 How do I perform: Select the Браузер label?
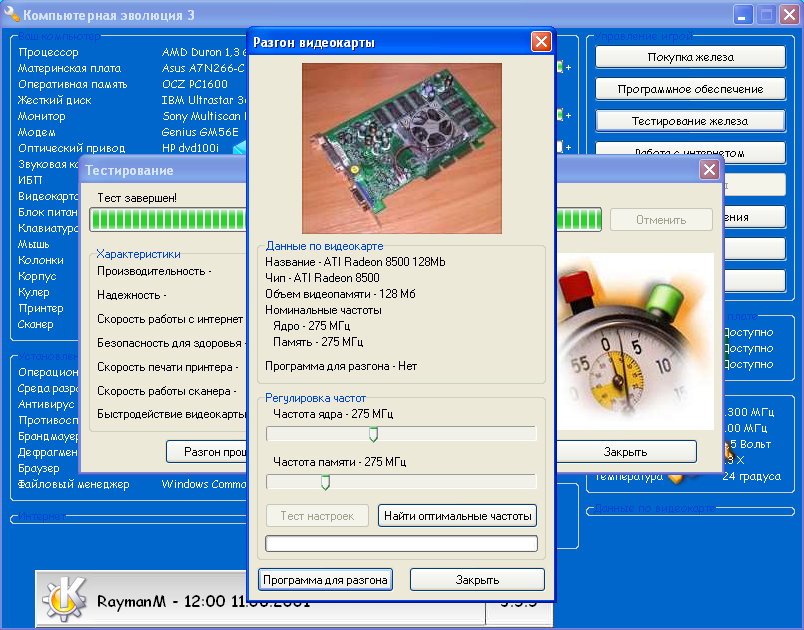pos(38,468)
